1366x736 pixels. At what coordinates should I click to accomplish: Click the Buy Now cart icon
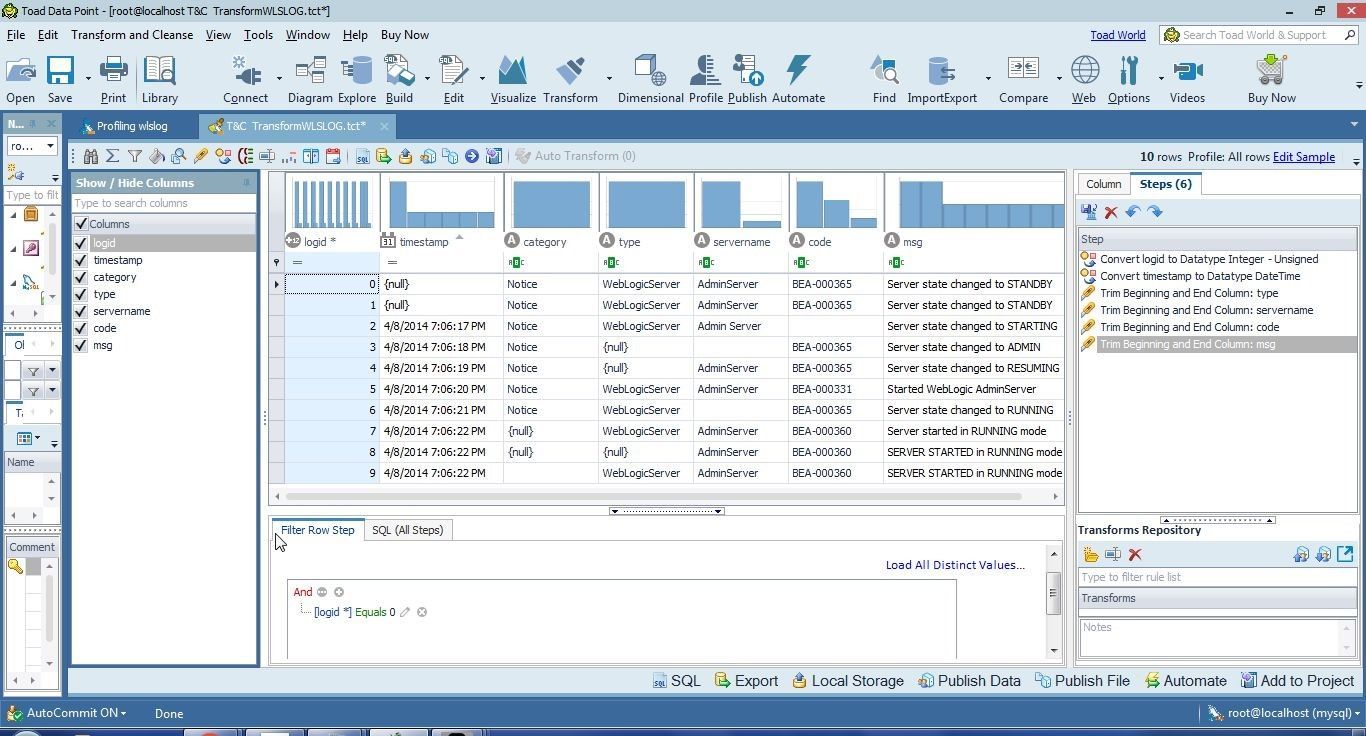(x=1271, y=79)
